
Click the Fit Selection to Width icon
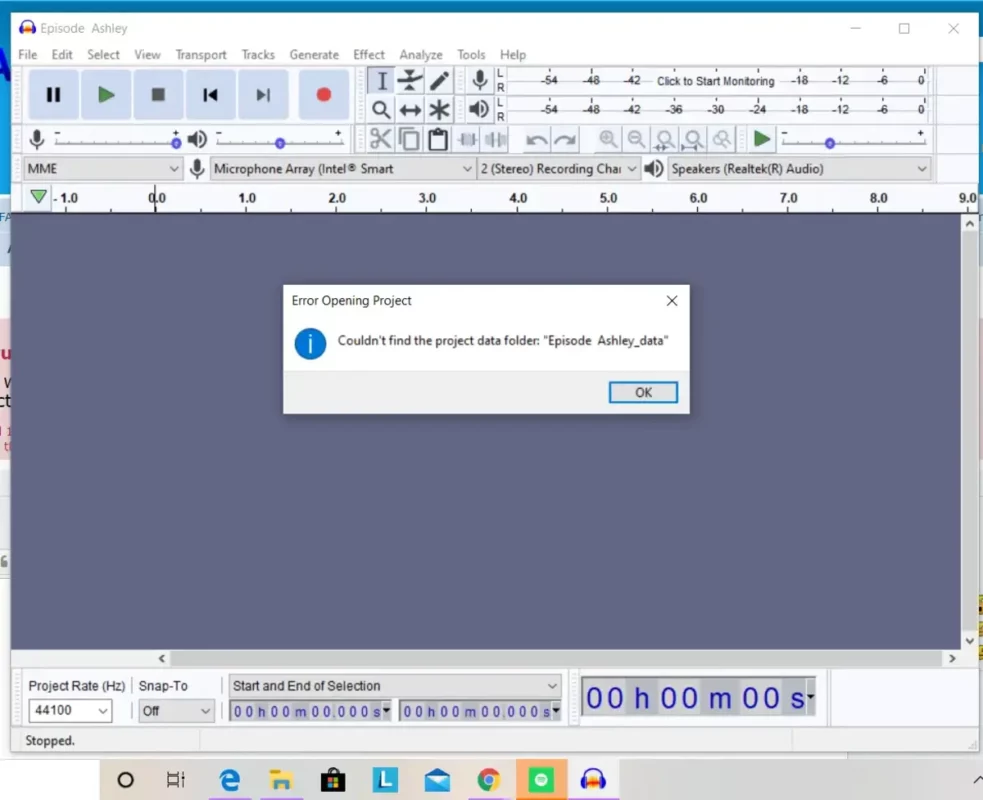tap(665, 139)
